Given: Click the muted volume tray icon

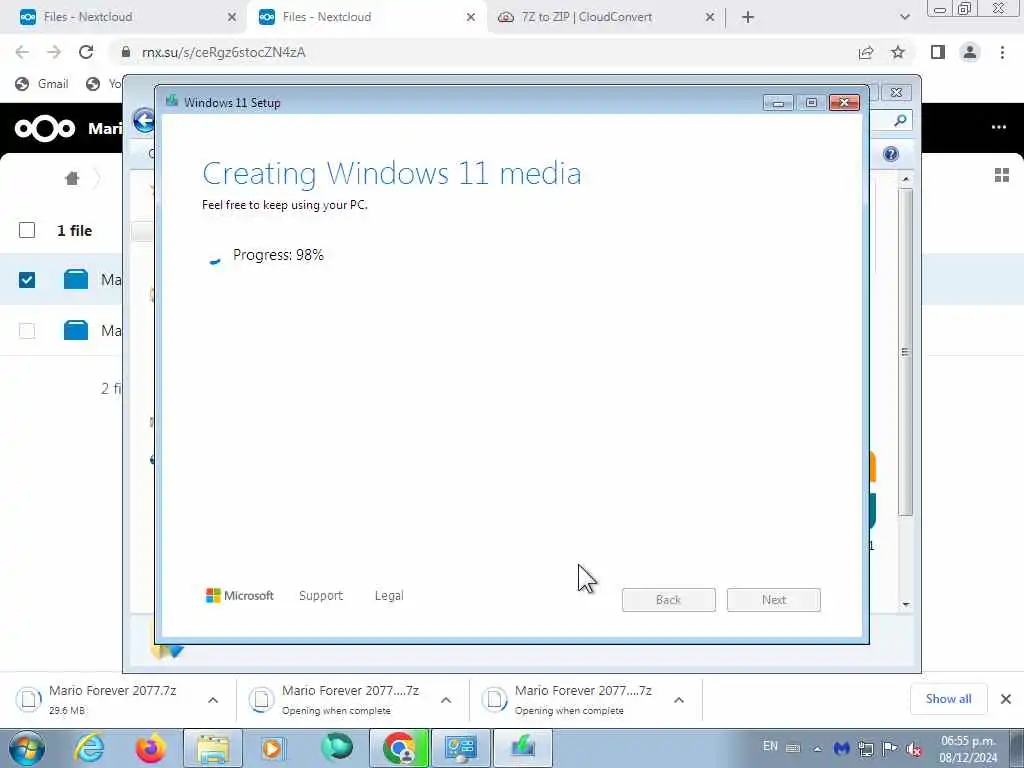Looking at the screenshot, I should click(x=914, y=749).
